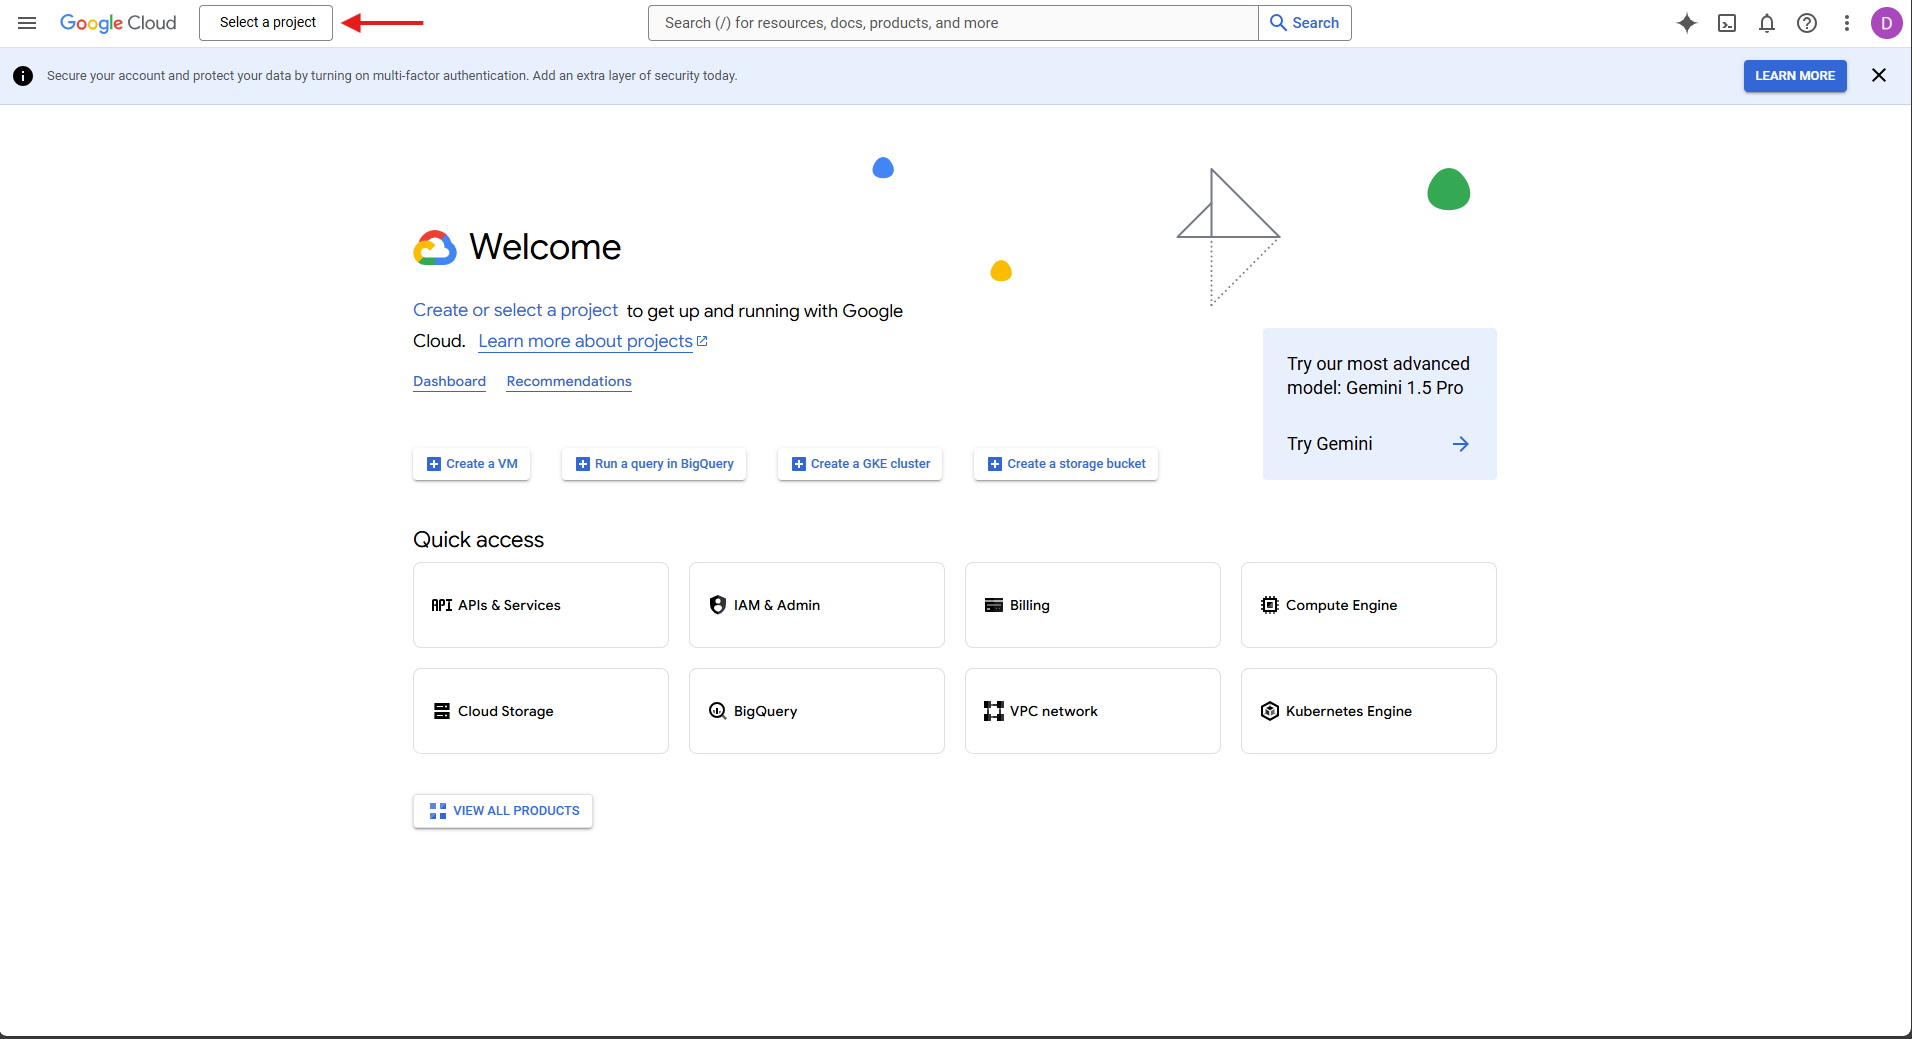
Task: Click the info icon in security banner
Action: pyautogui.click(x=23, y=76)
